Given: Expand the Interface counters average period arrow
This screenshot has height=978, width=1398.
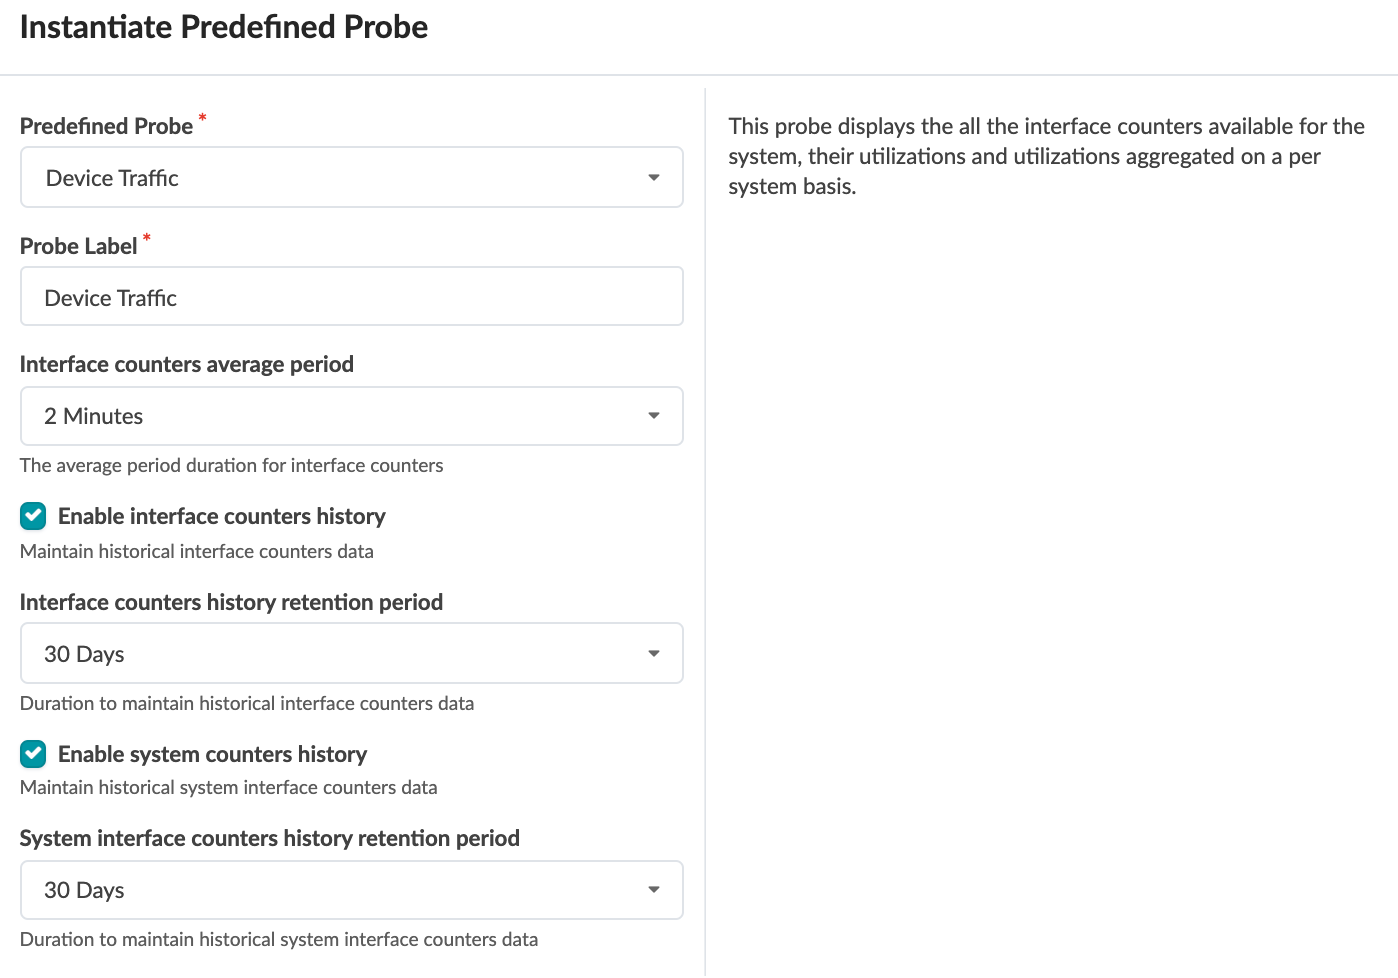Looking at the screenshot, I should pos(654,416).
